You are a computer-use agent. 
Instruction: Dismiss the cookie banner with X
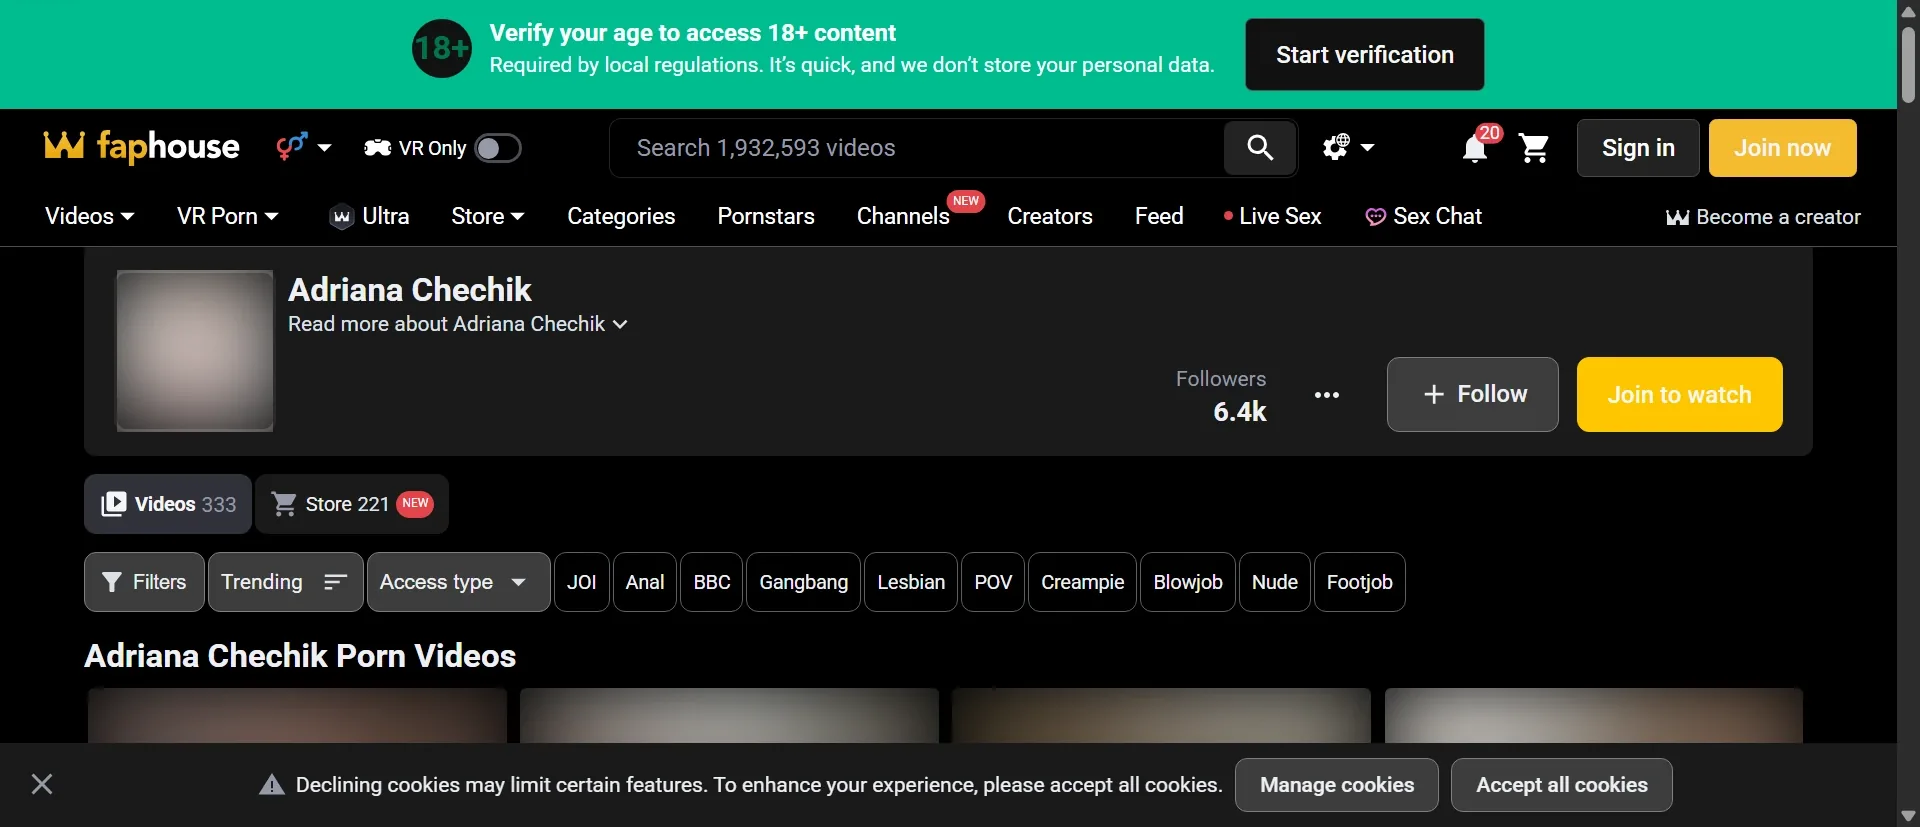tap(42, 784)
